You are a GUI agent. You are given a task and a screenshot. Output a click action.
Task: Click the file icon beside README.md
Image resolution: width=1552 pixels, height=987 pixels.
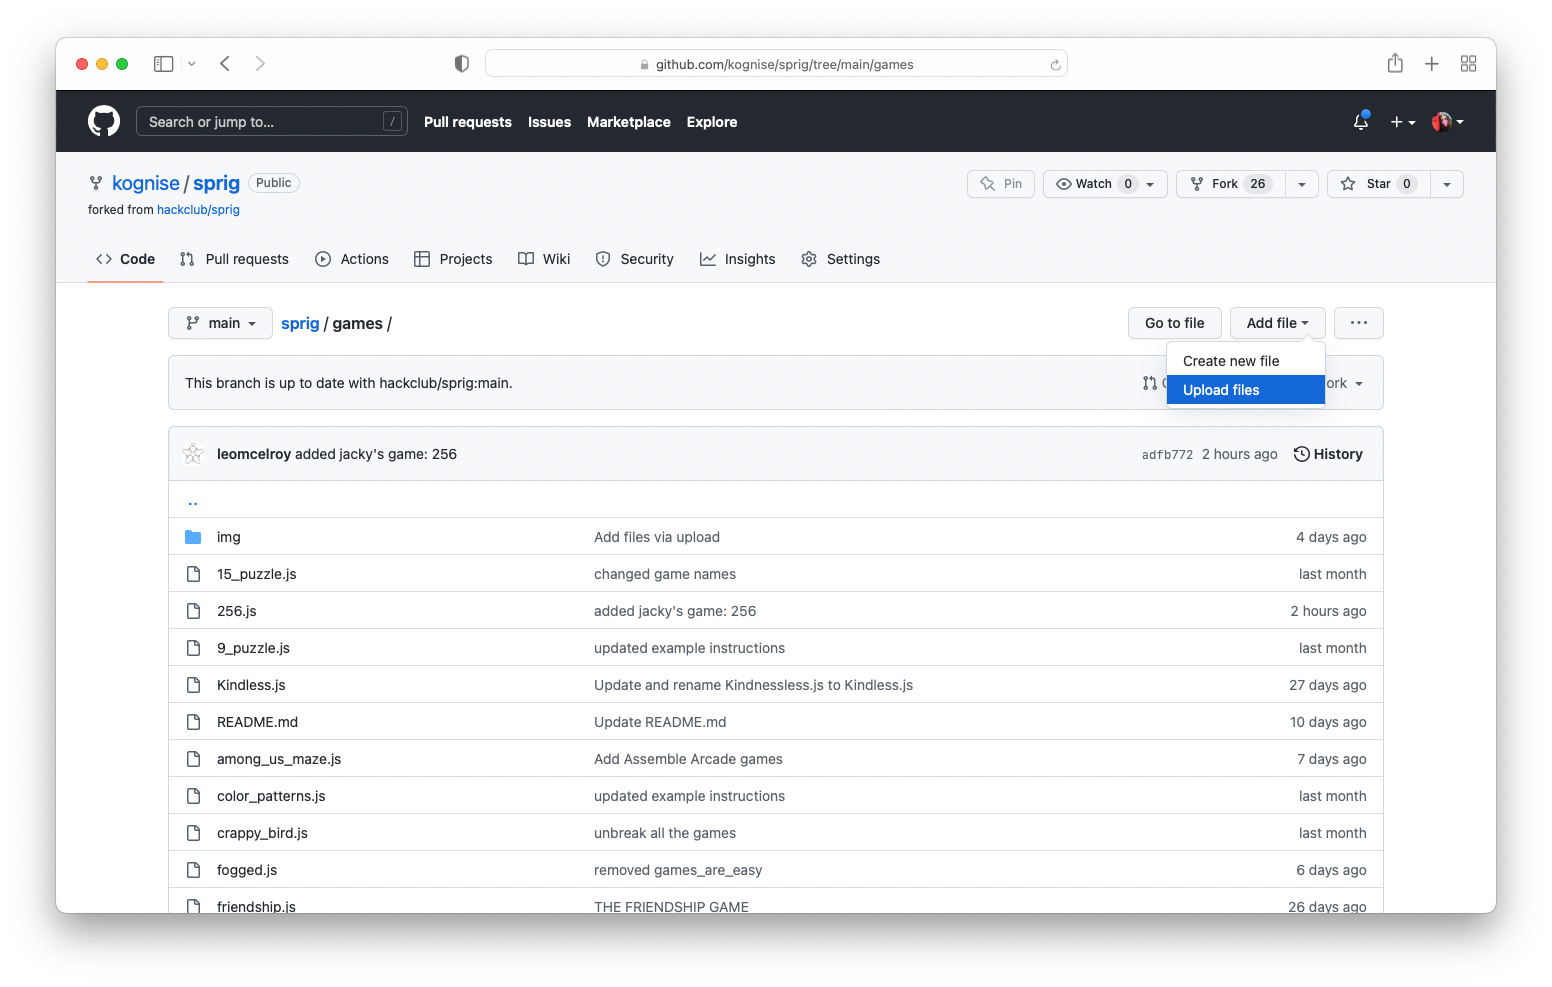point(193,721)
